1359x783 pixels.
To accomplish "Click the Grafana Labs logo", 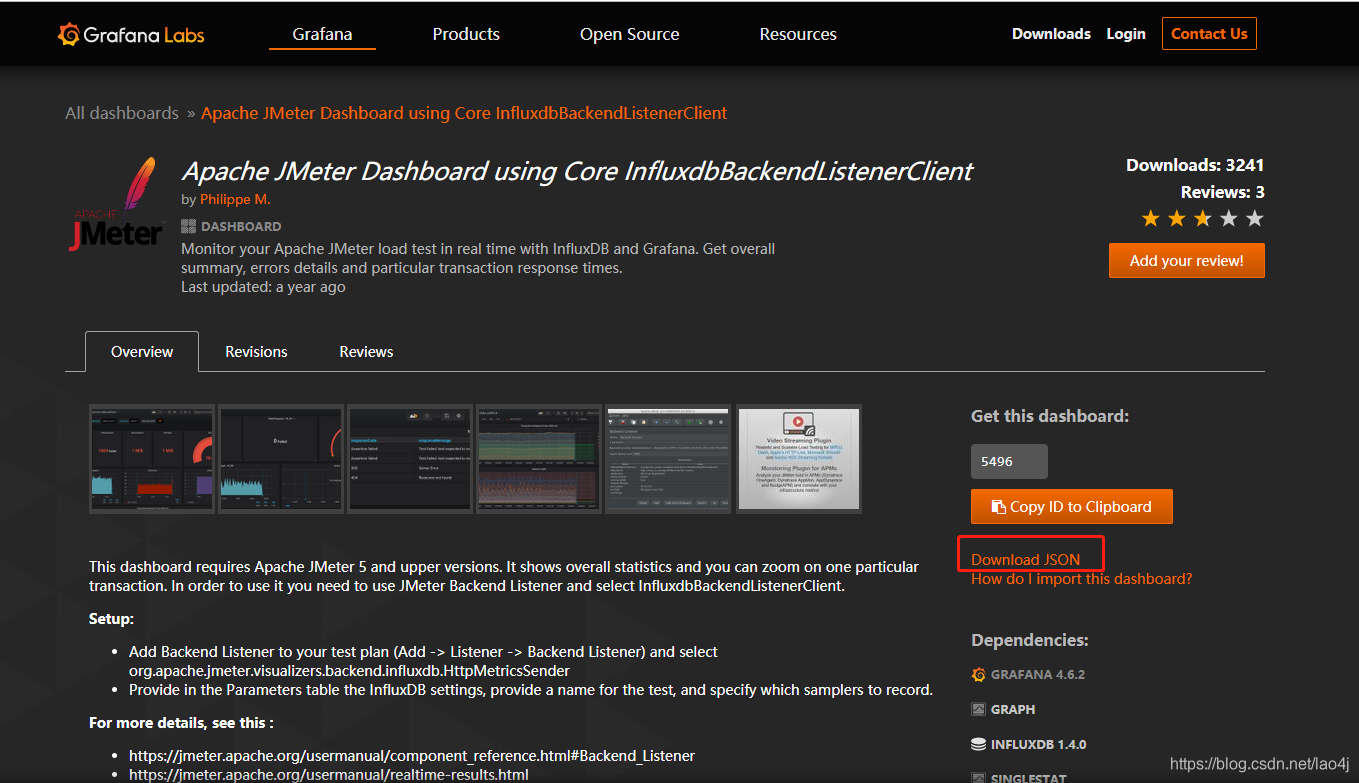I will 130,33.
